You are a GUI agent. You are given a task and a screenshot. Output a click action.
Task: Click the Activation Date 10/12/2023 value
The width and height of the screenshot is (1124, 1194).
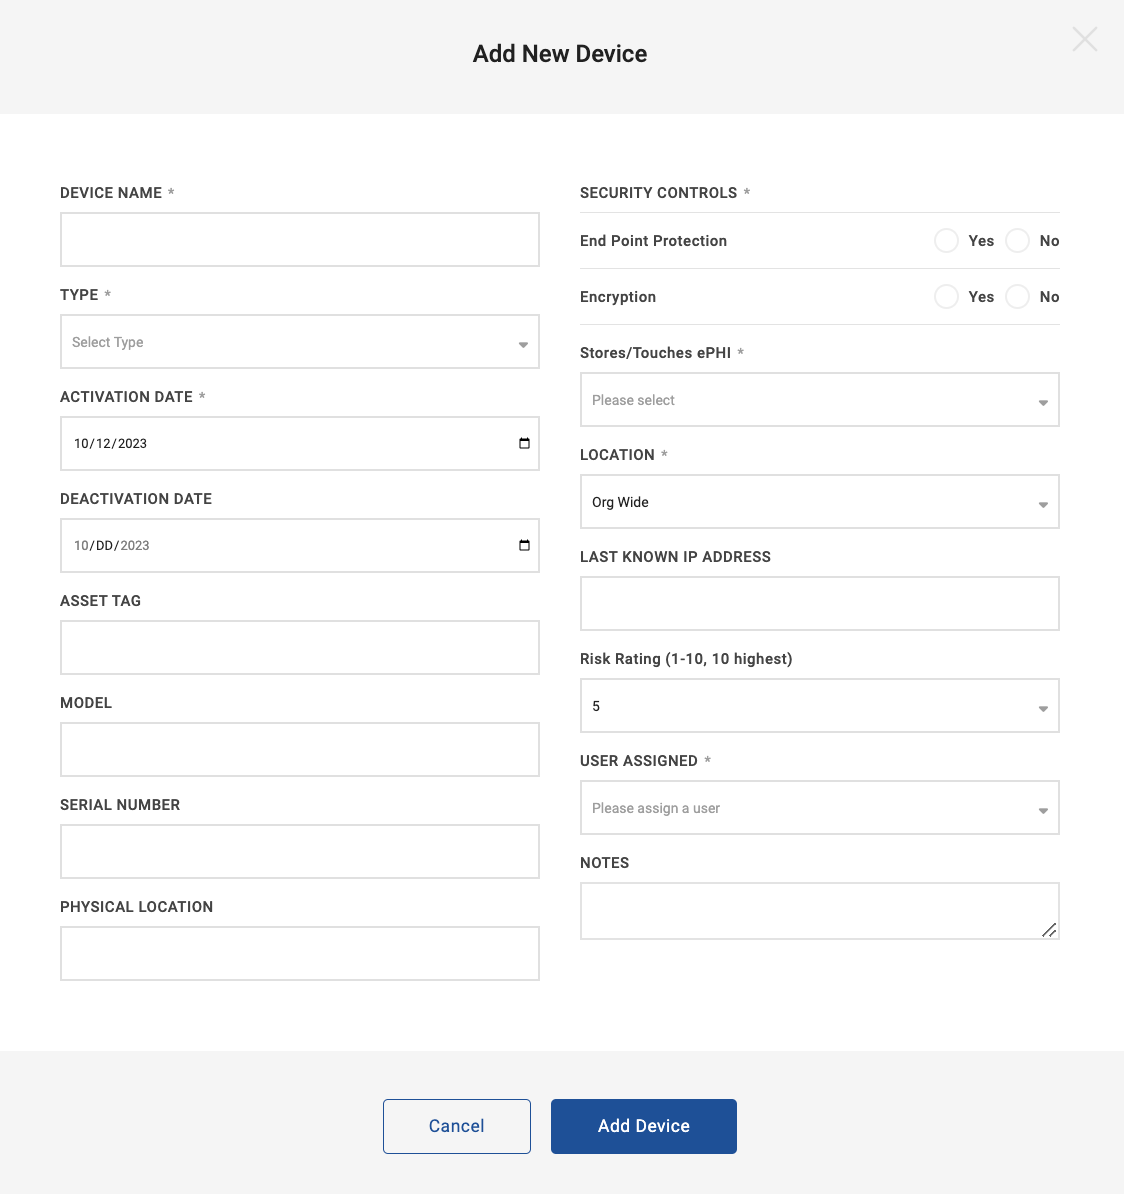coord(110,444)
